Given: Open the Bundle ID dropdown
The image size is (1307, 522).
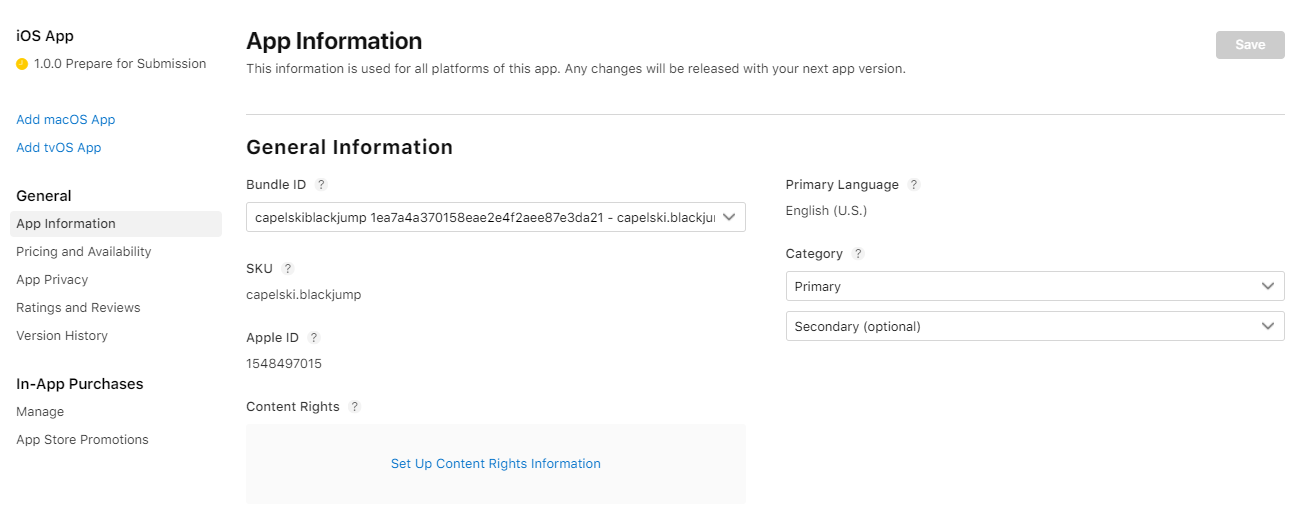Looking at the screenshot, I should 495,217.
